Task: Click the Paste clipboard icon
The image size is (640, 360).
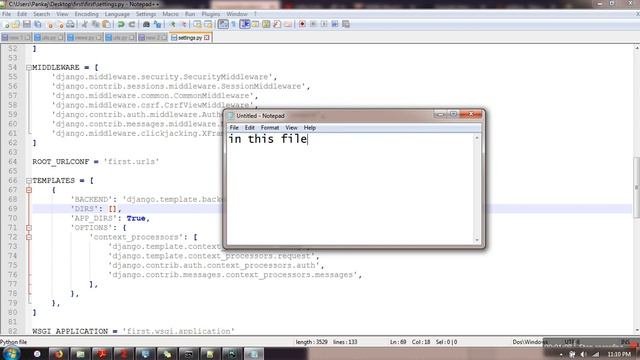Action: click(x=106, y=24)
